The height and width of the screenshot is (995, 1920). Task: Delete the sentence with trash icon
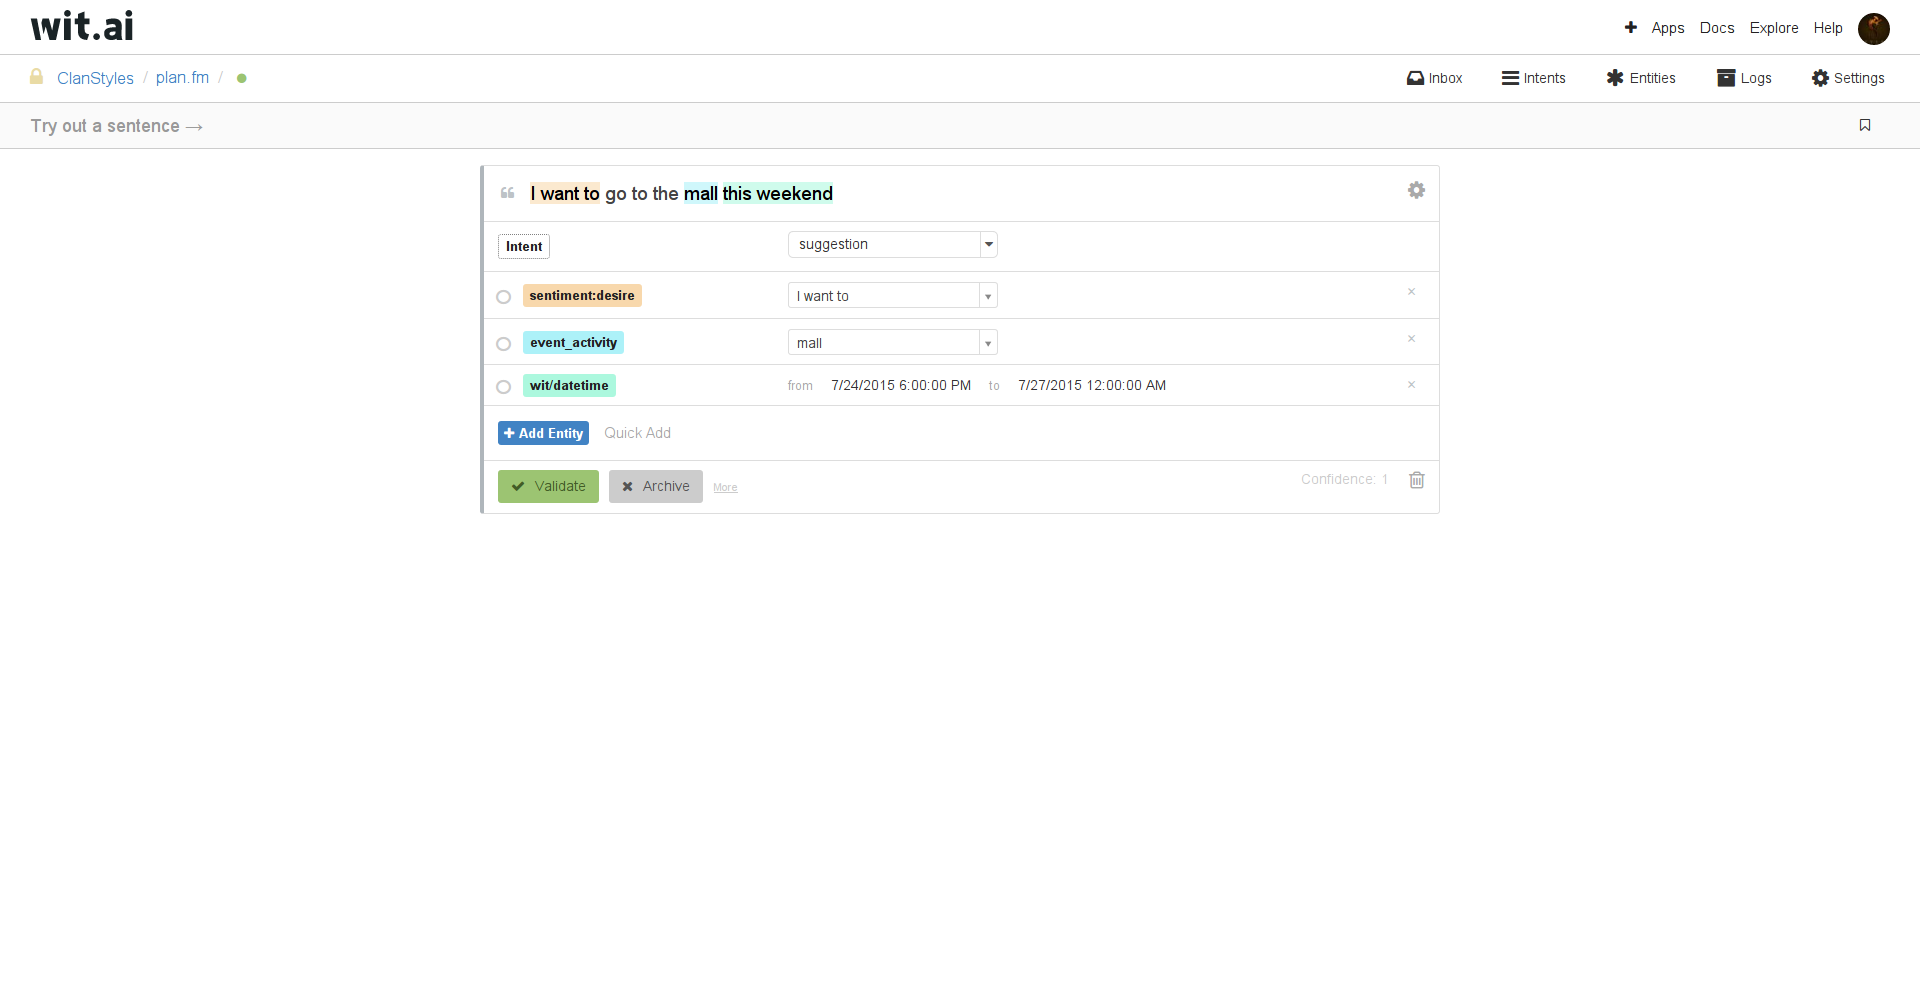[1417, 480]
